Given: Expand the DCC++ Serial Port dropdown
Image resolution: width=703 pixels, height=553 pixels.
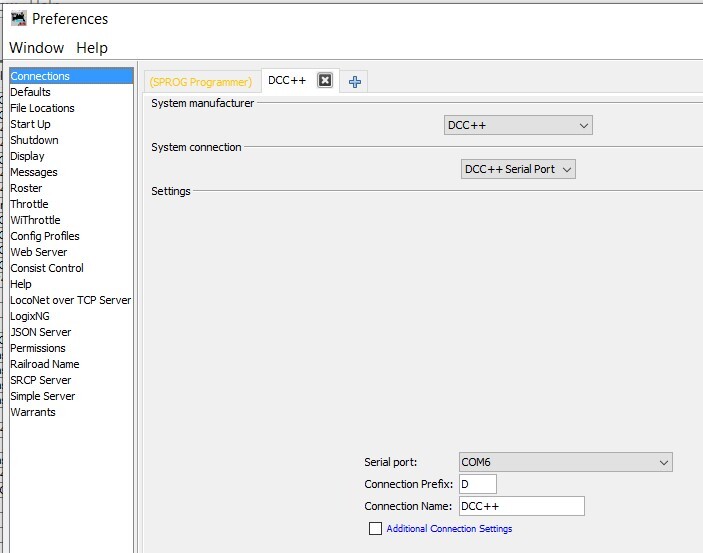Looking at the screenshot, I should [518, 169].
